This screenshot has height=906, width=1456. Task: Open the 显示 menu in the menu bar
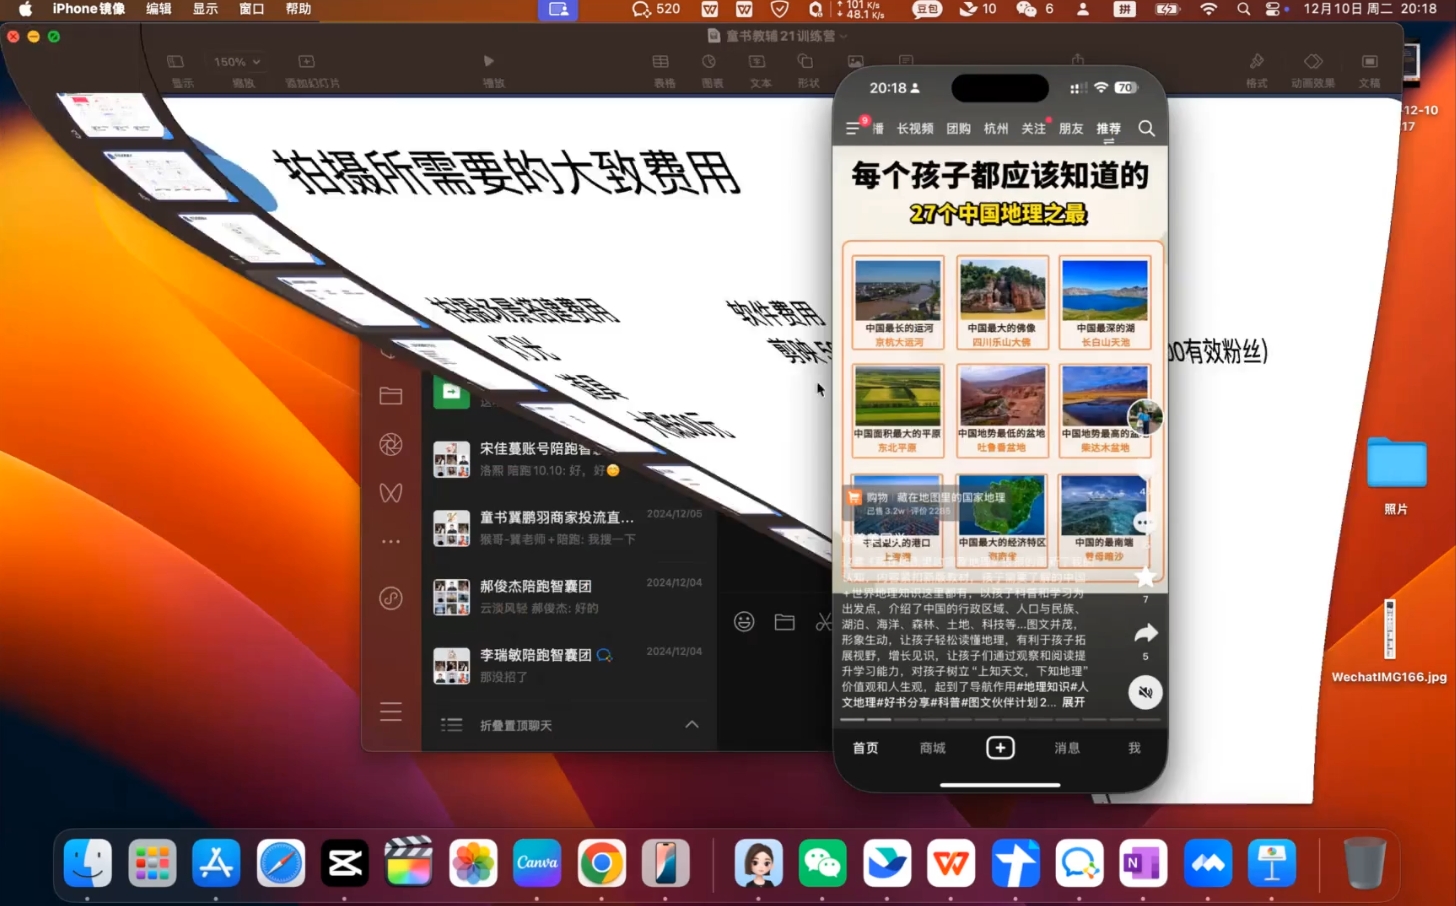(x=205, y=9)
